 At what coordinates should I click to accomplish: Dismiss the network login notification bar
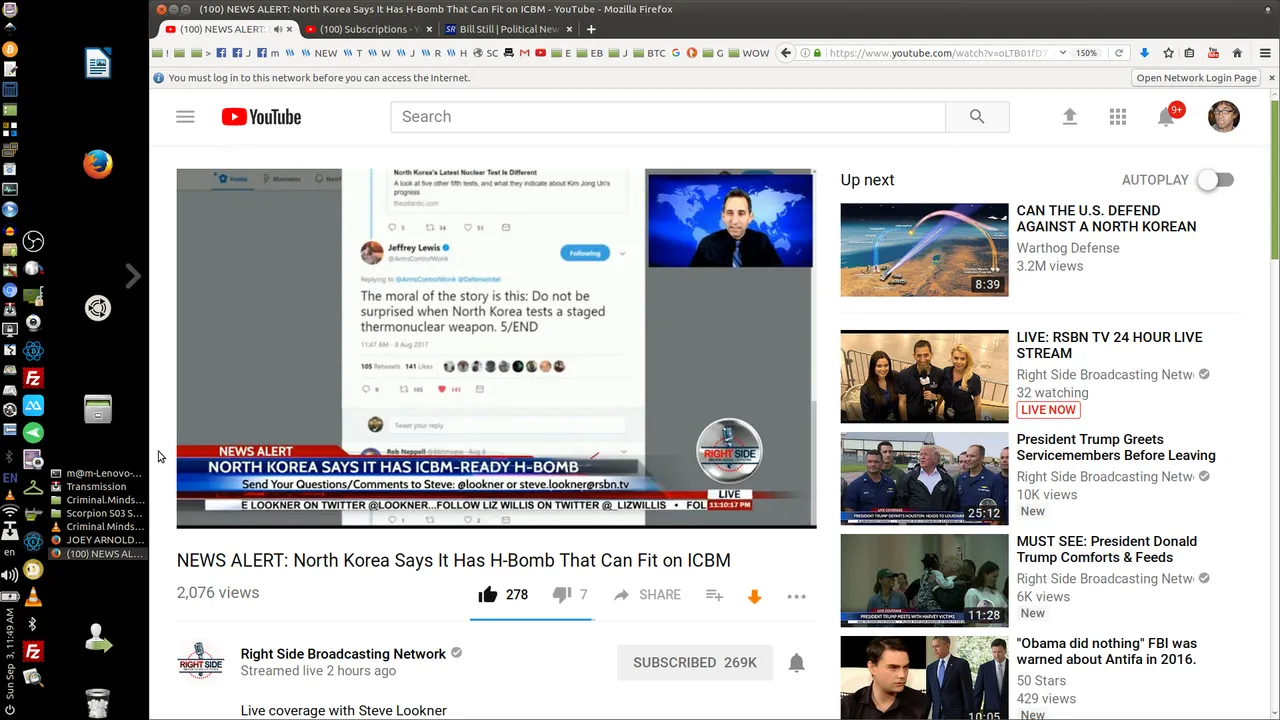(x=1272, y=78)
